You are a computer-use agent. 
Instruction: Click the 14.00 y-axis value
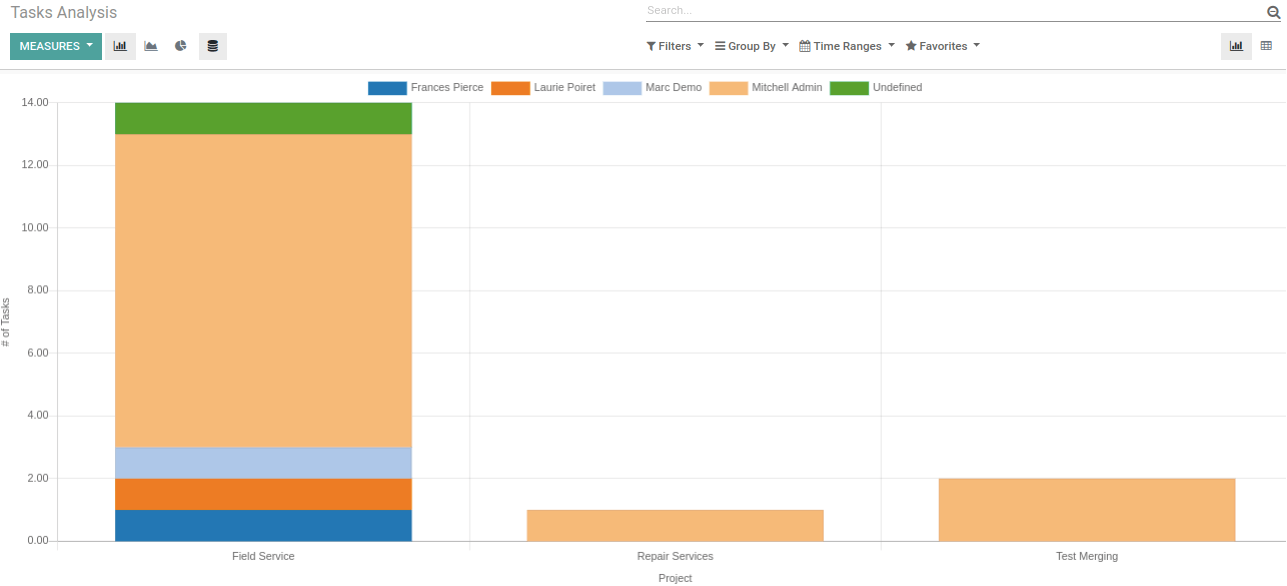pos(35,102)
